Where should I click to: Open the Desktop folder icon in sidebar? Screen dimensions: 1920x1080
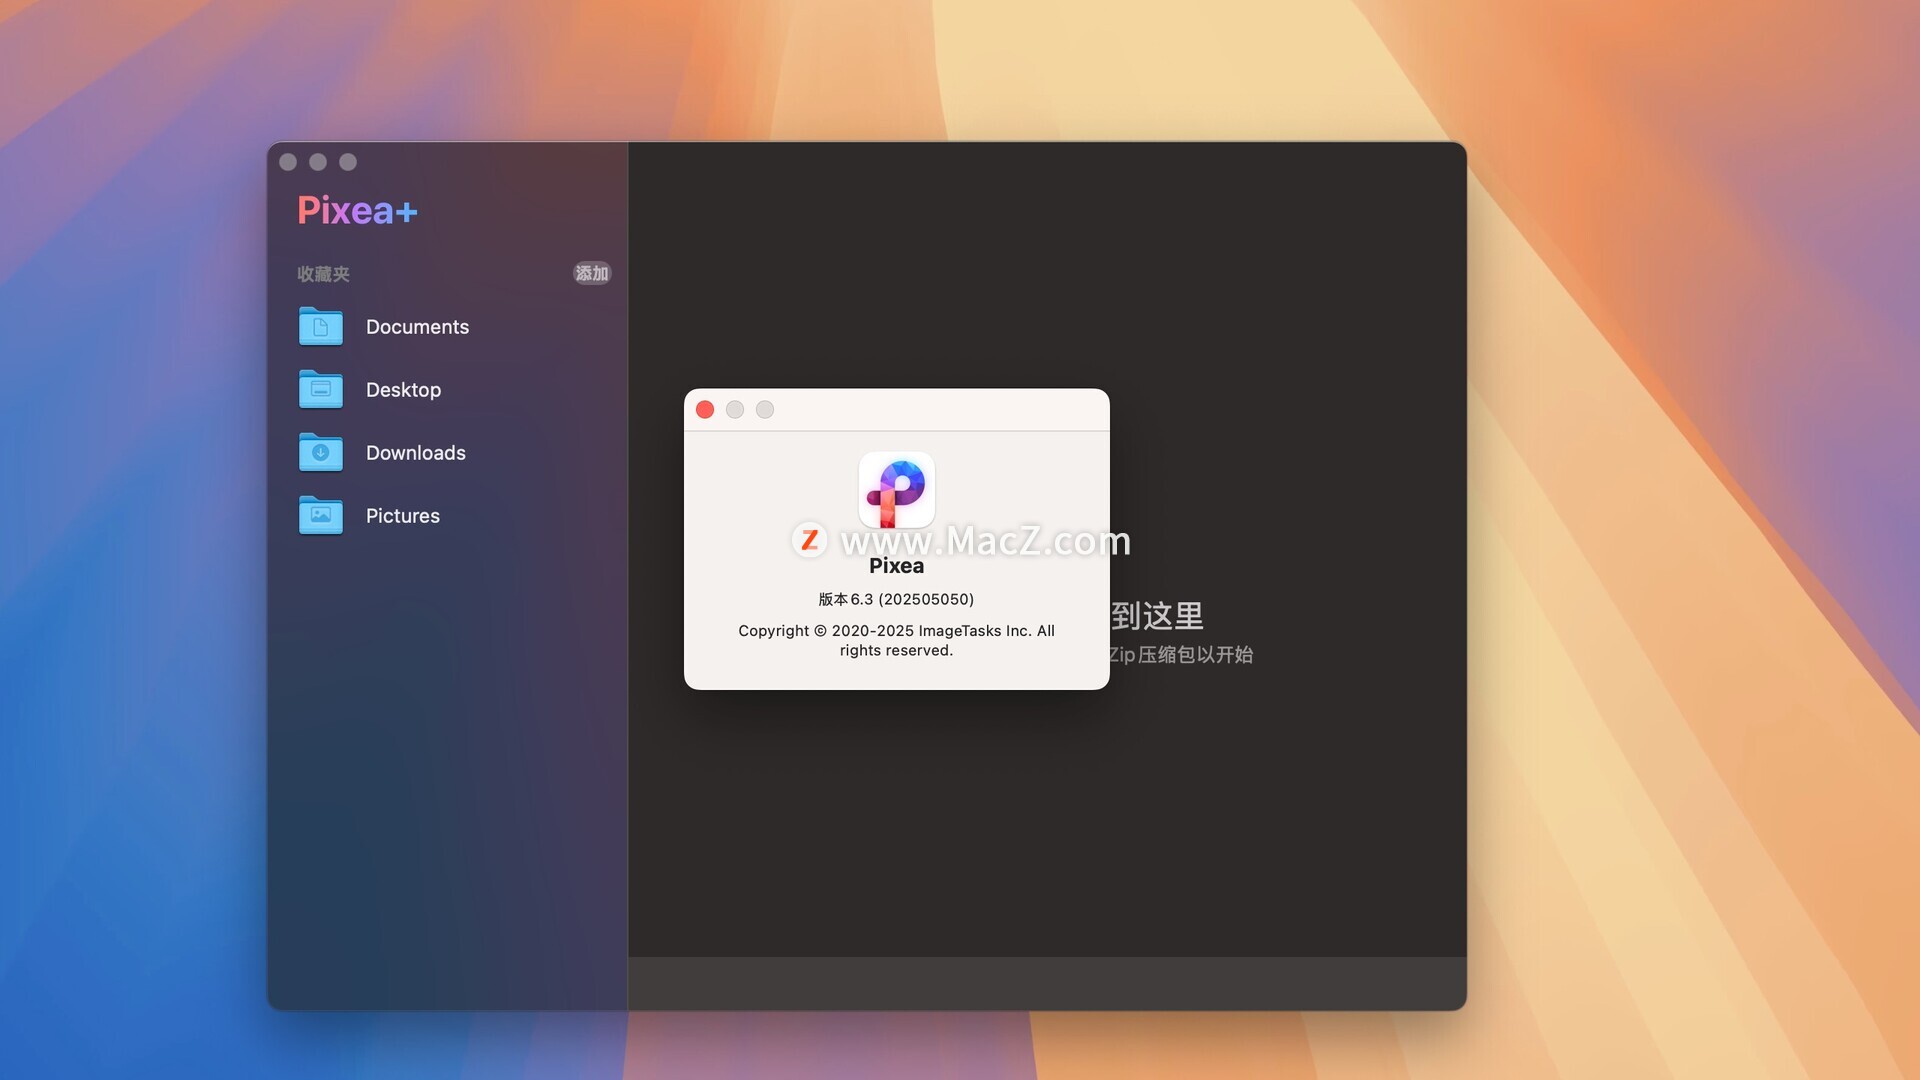(320, 390)
